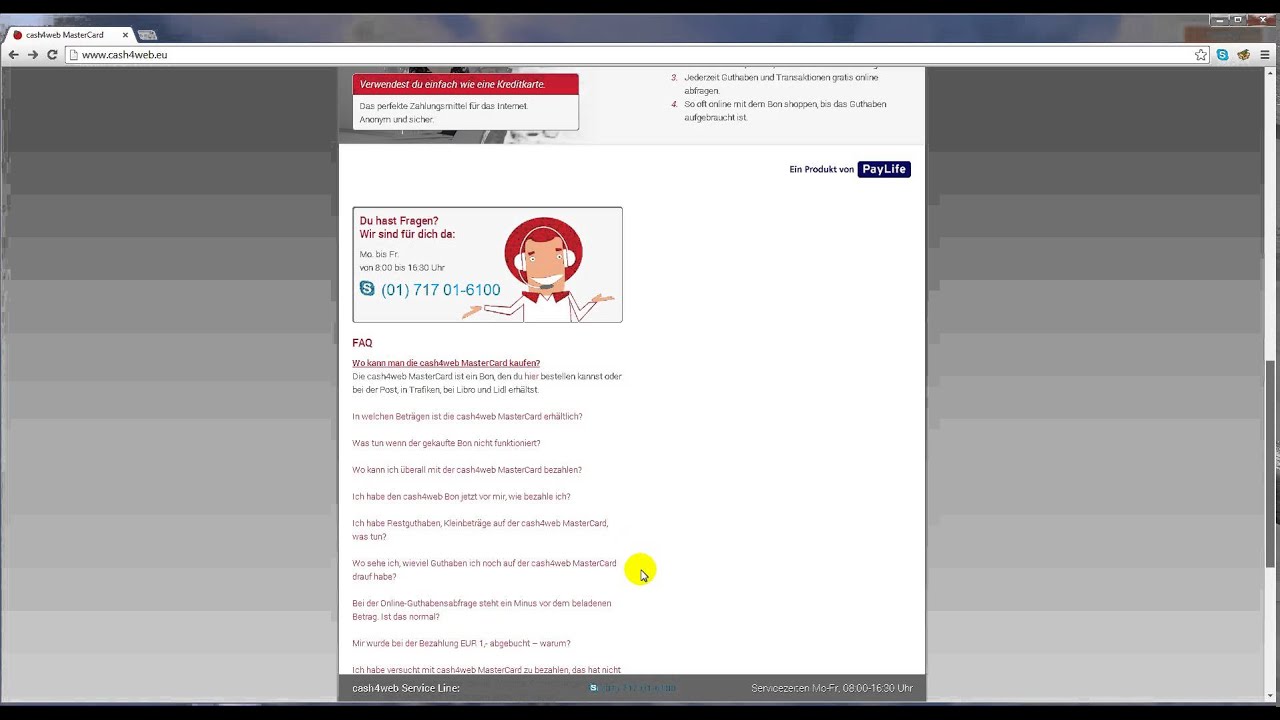Image resolution: width=1280 pixels, height=720 pixels.
Task: Click 'Servicezeiten Mo-Fr, 08:00-16:30 Uhr' footer text
Action: (x=832, y=688)
